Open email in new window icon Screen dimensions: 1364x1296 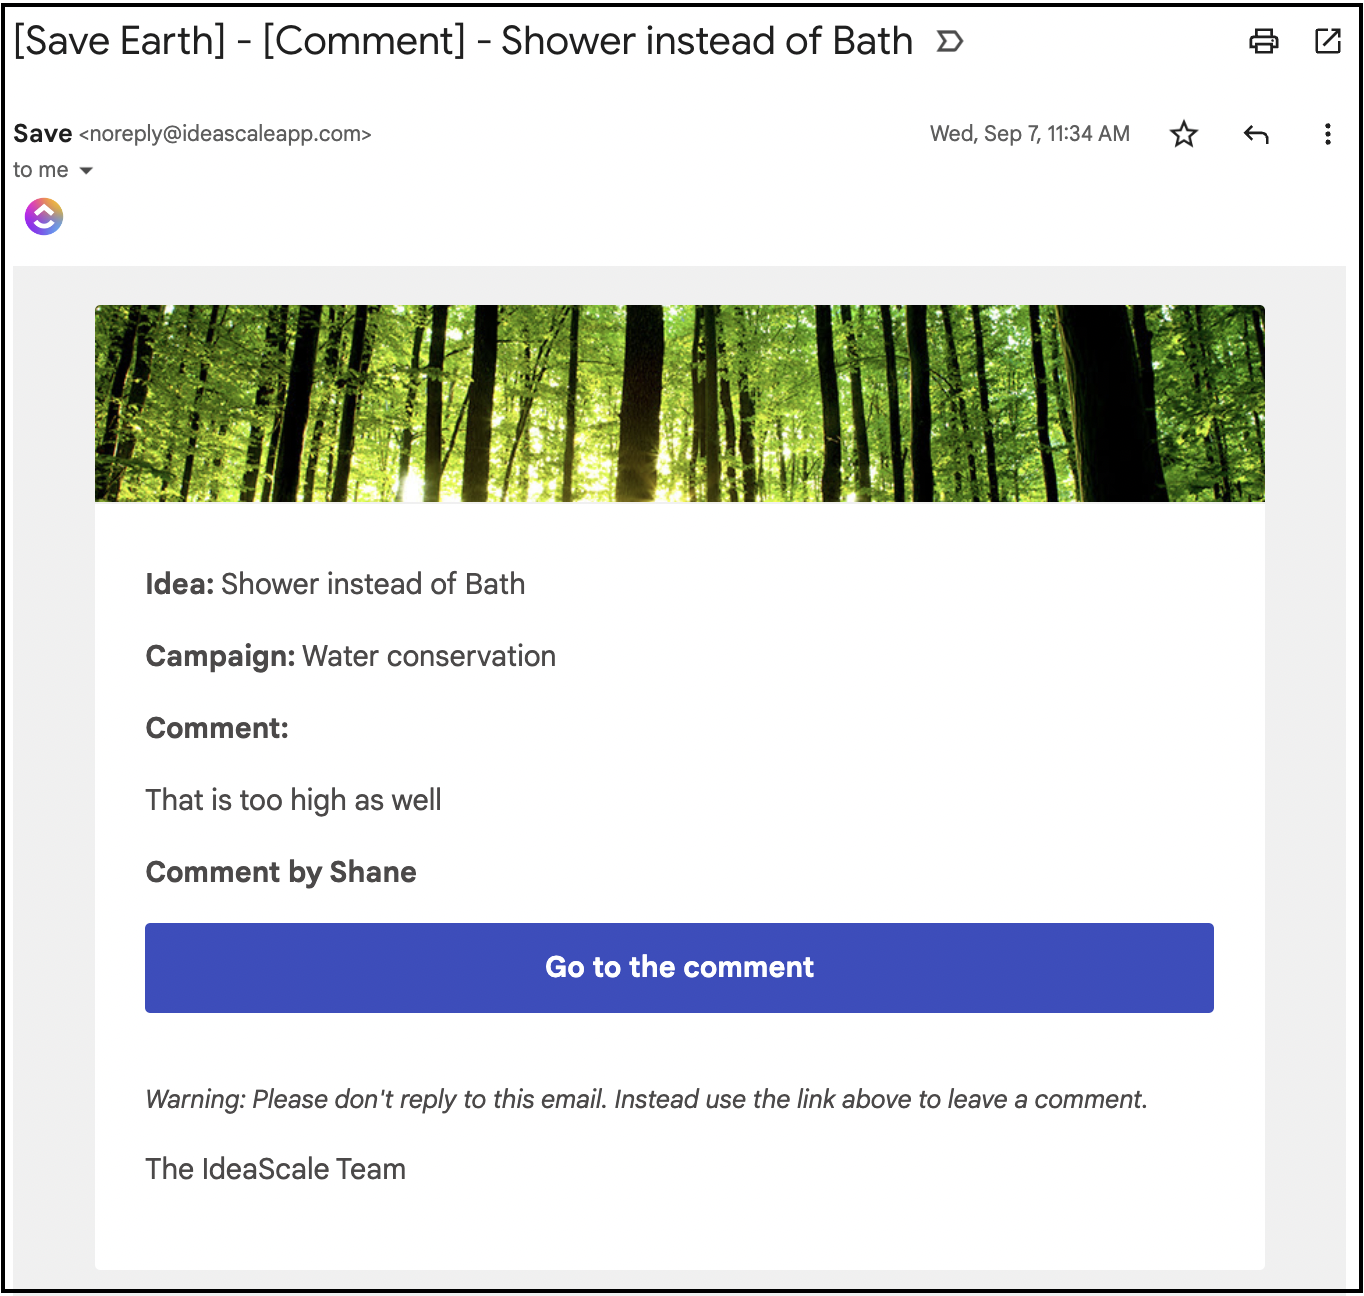(x=1328, y=41)
